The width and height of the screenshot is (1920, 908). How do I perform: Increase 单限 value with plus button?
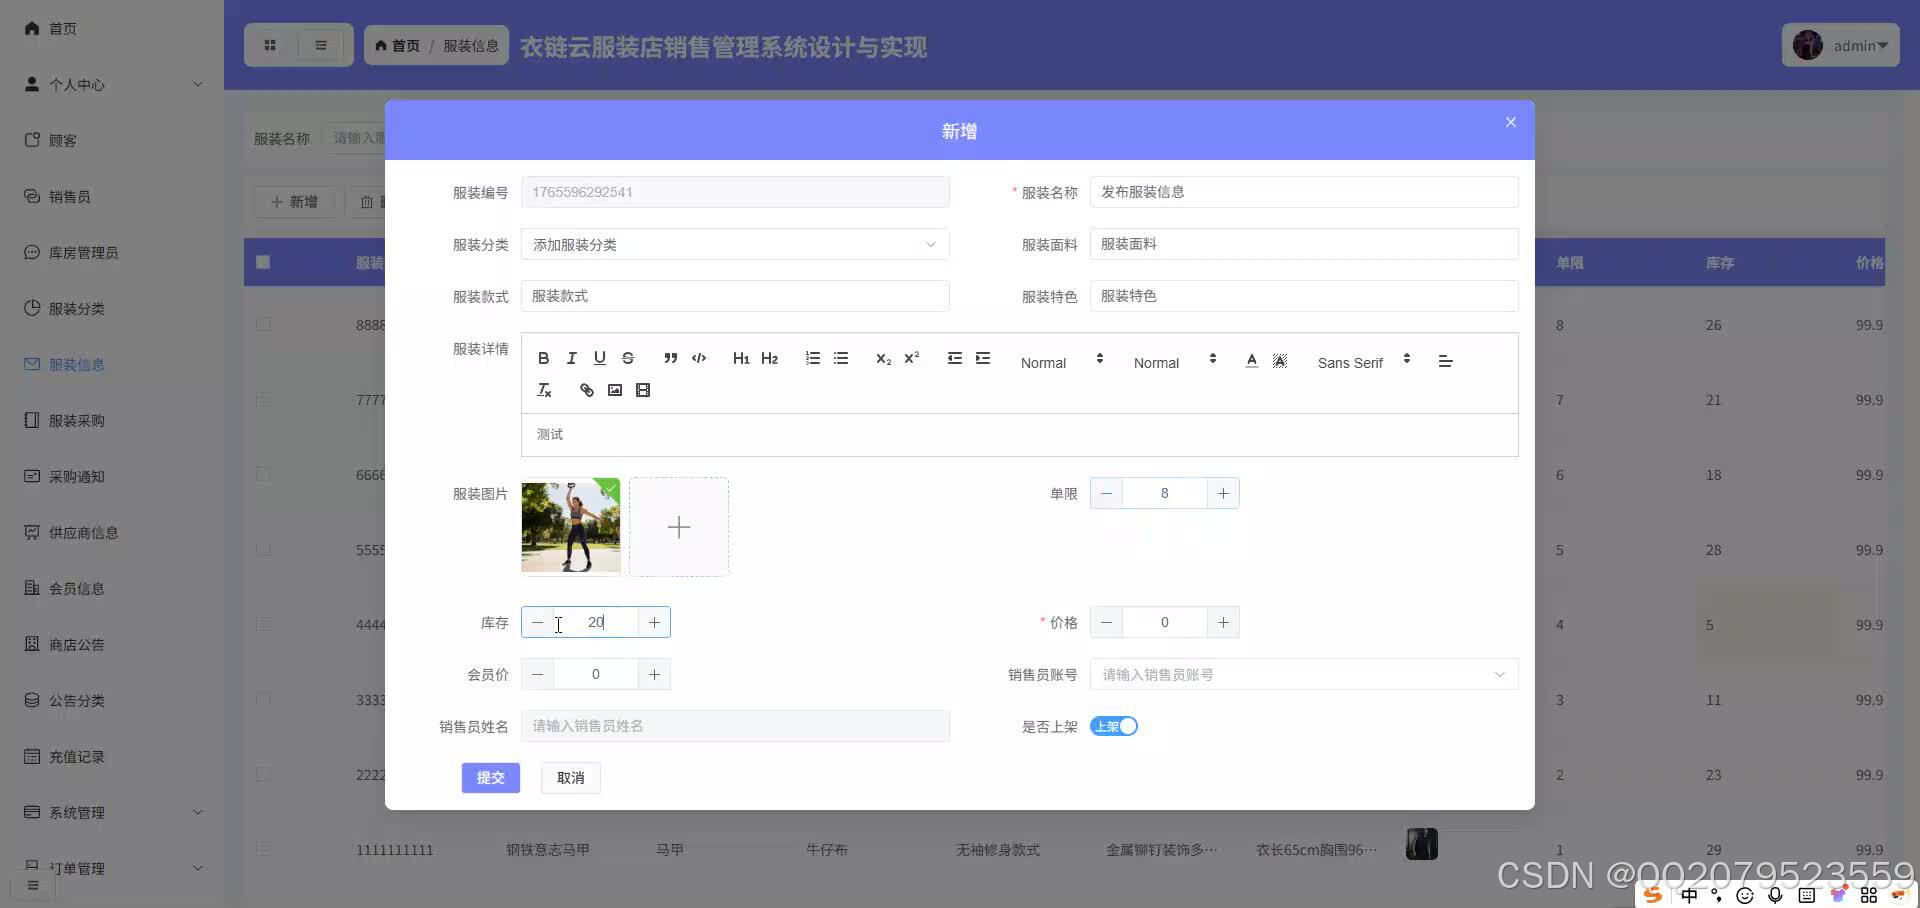(1223, 493)
